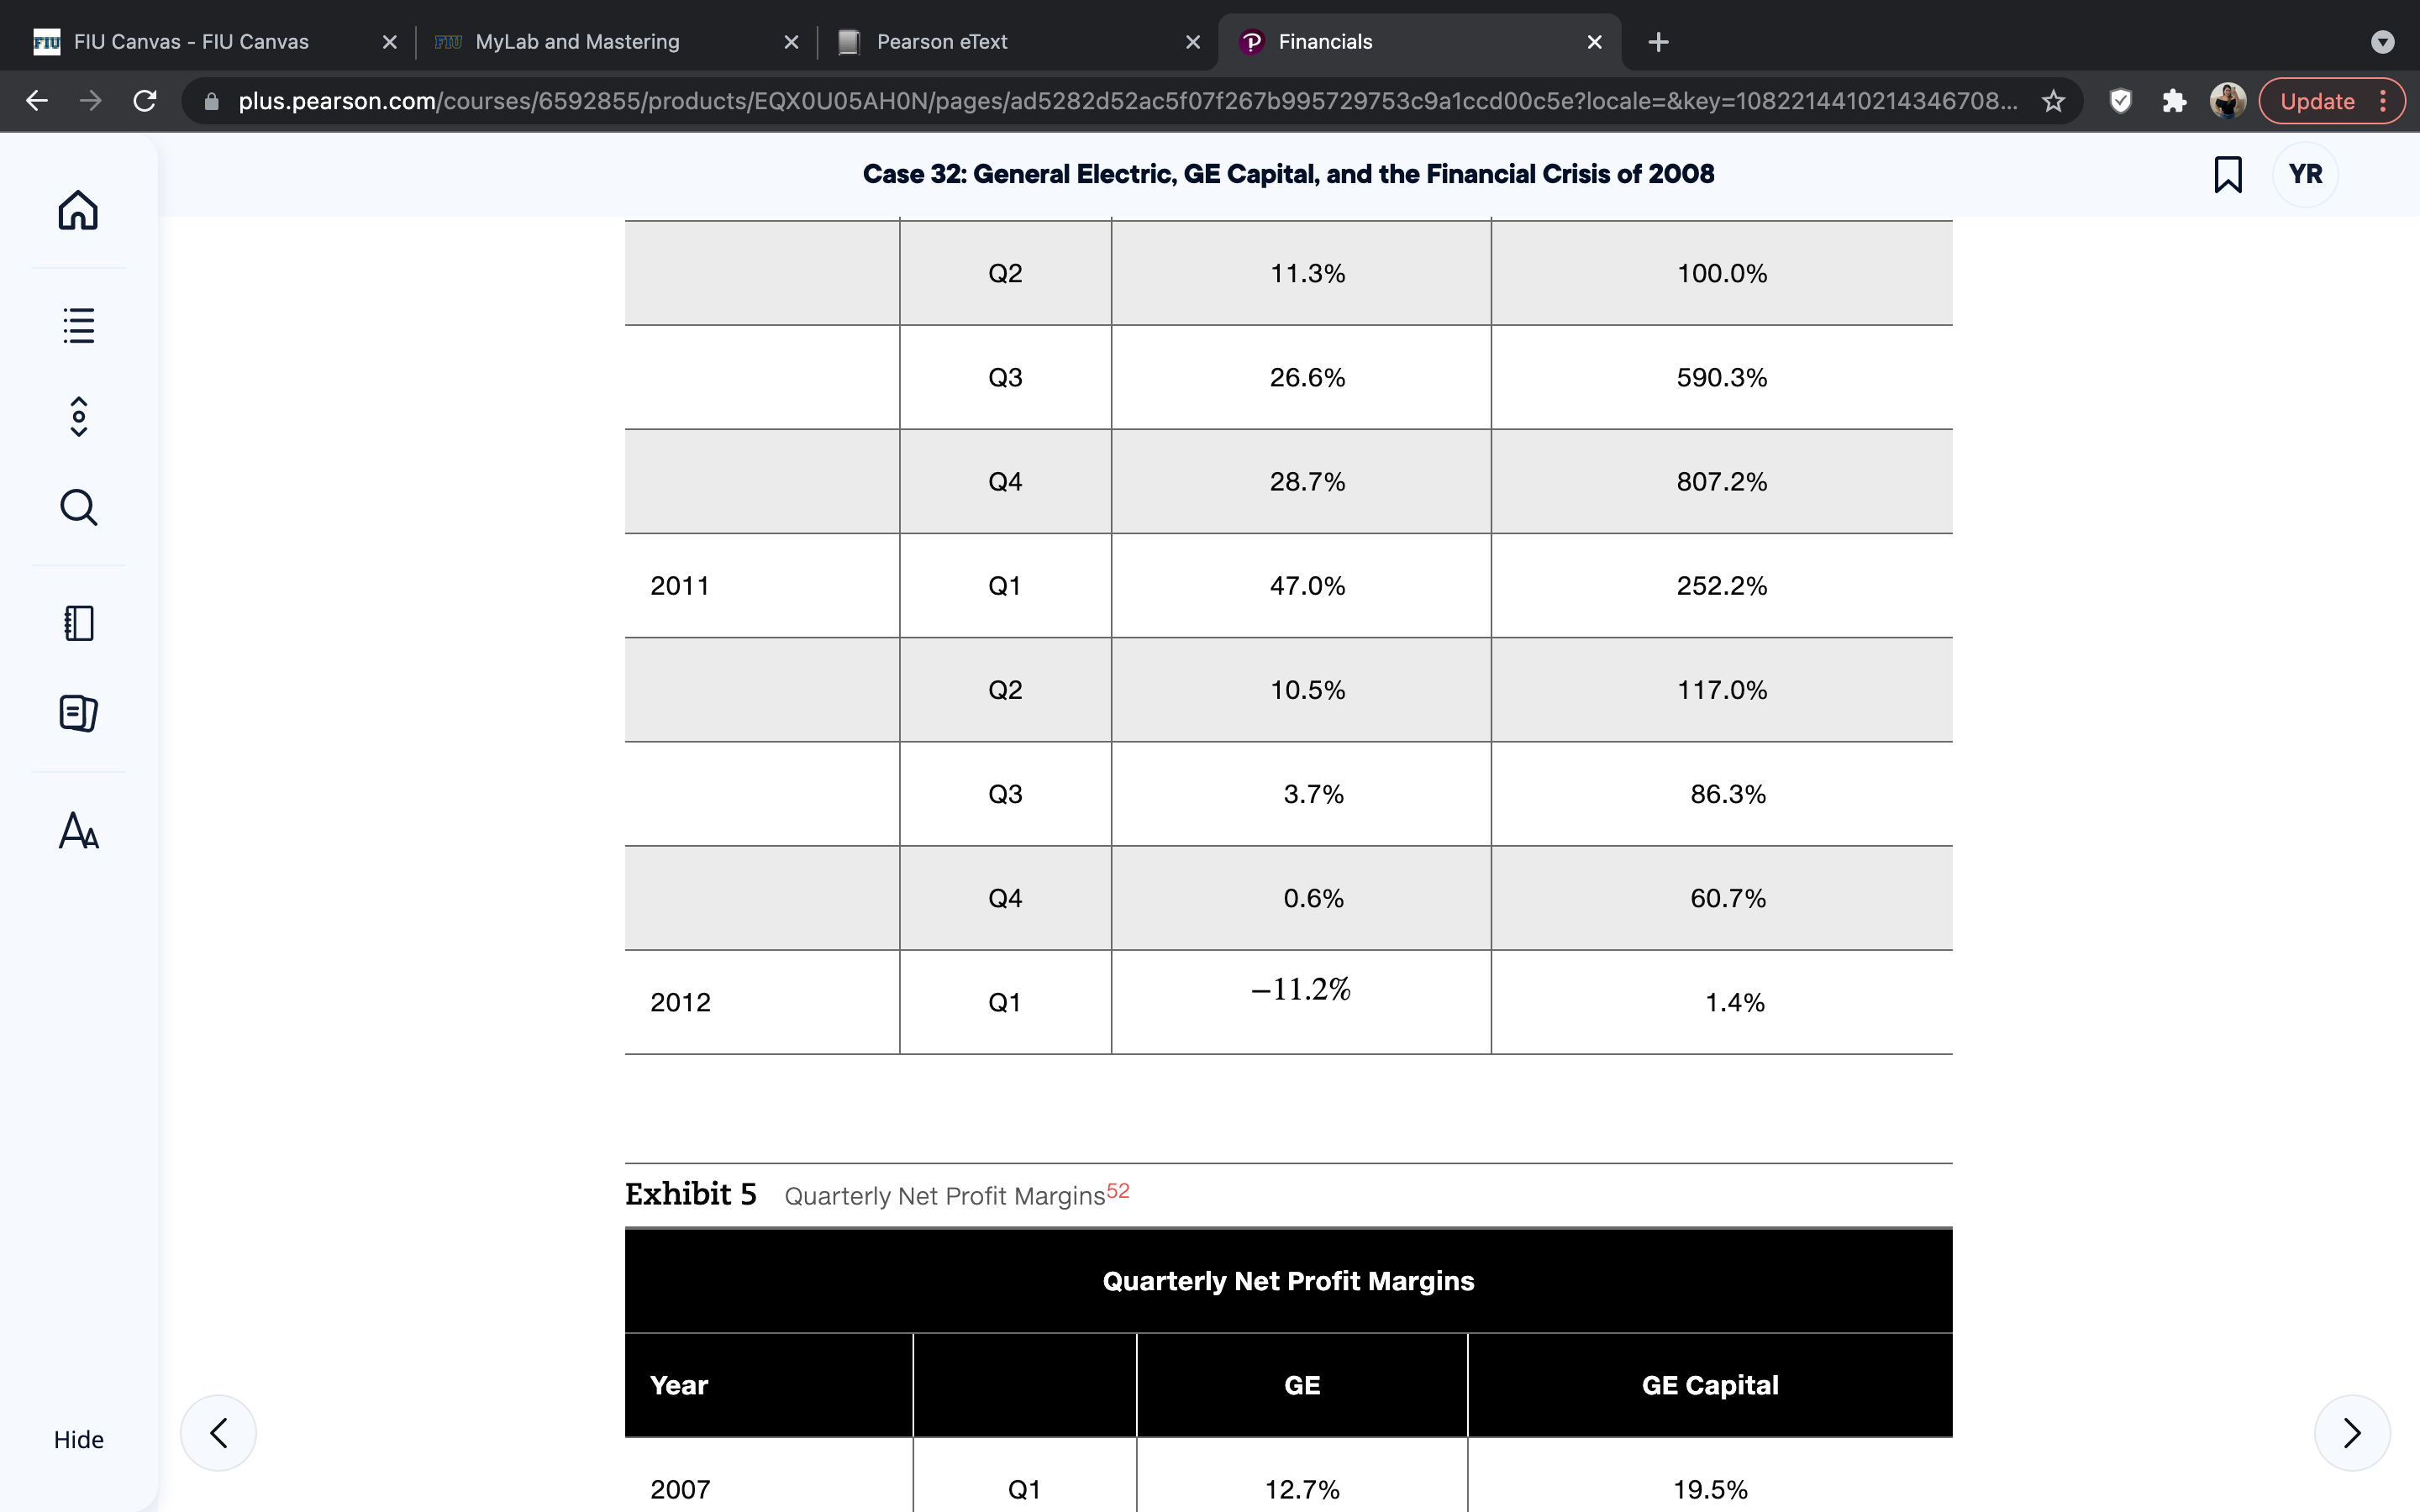Click the 47.0% table cell
The image size is (2420, 1512).
click(x=1301, y=585)
